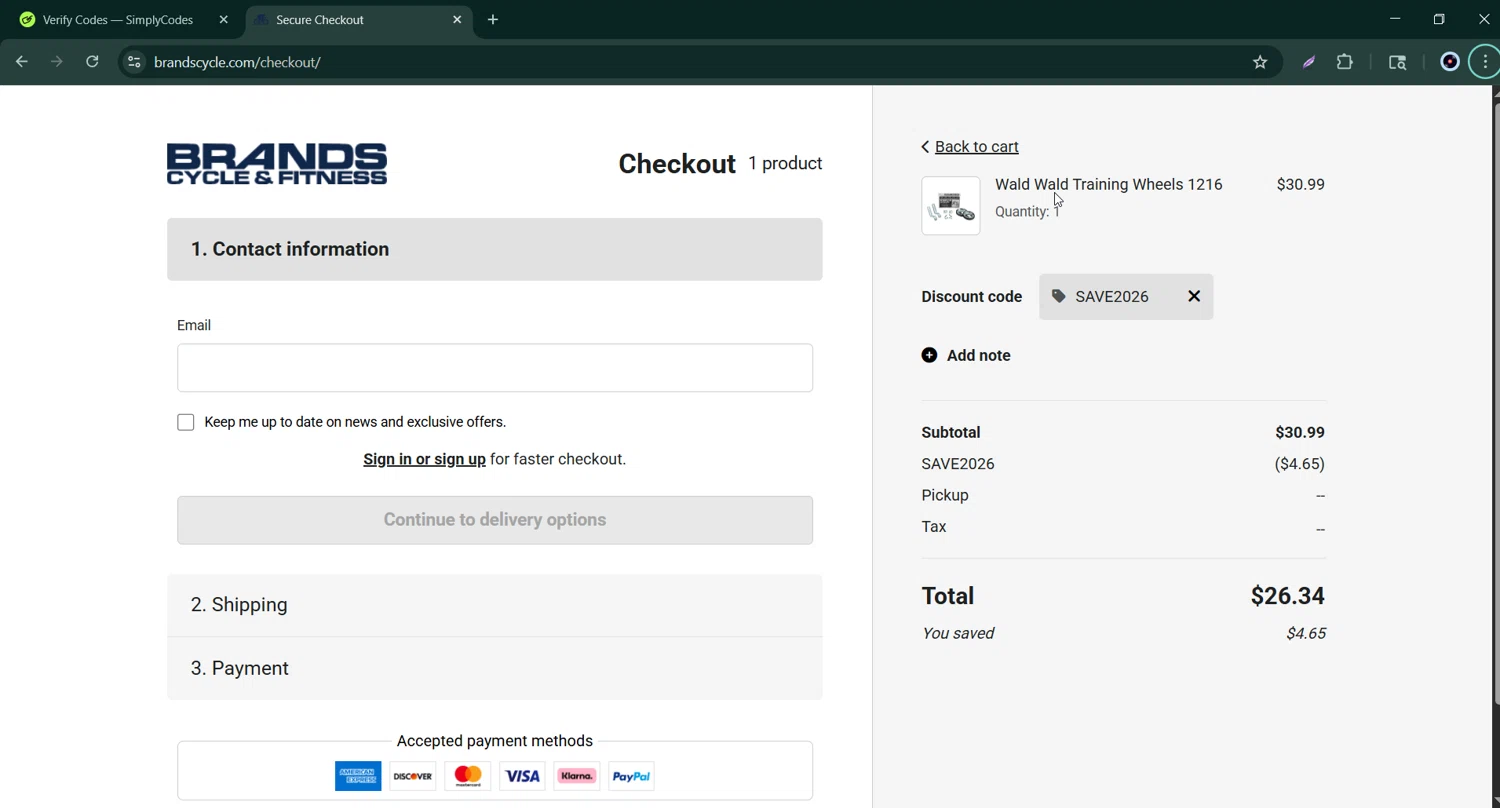Open the media control toolbar icon

tap(1398, 62)
